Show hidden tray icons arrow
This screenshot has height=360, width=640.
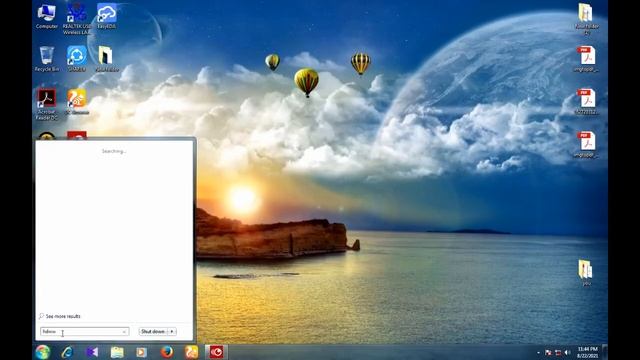point(538,352)
